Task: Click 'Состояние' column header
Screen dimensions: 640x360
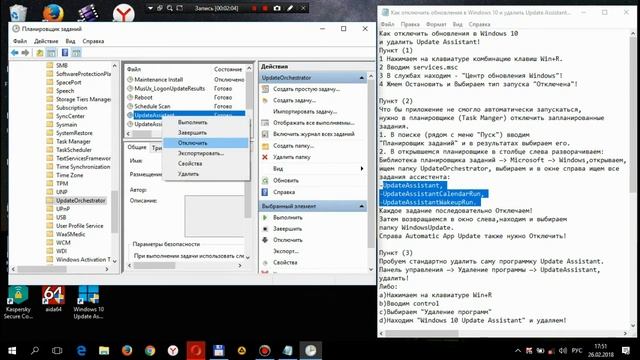Action: 228,69
